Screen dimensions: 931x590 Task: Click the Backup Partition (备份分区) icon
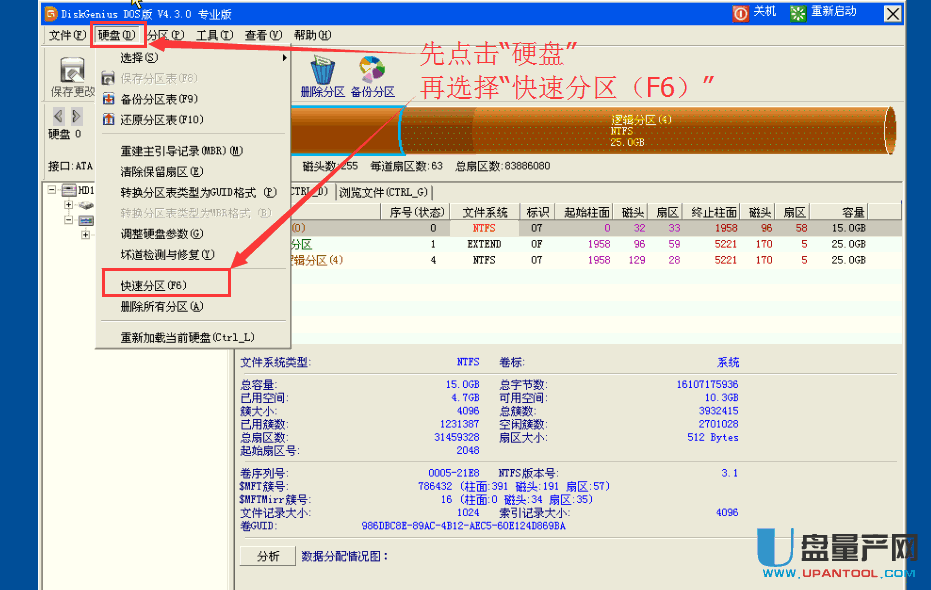coord(372,71)
